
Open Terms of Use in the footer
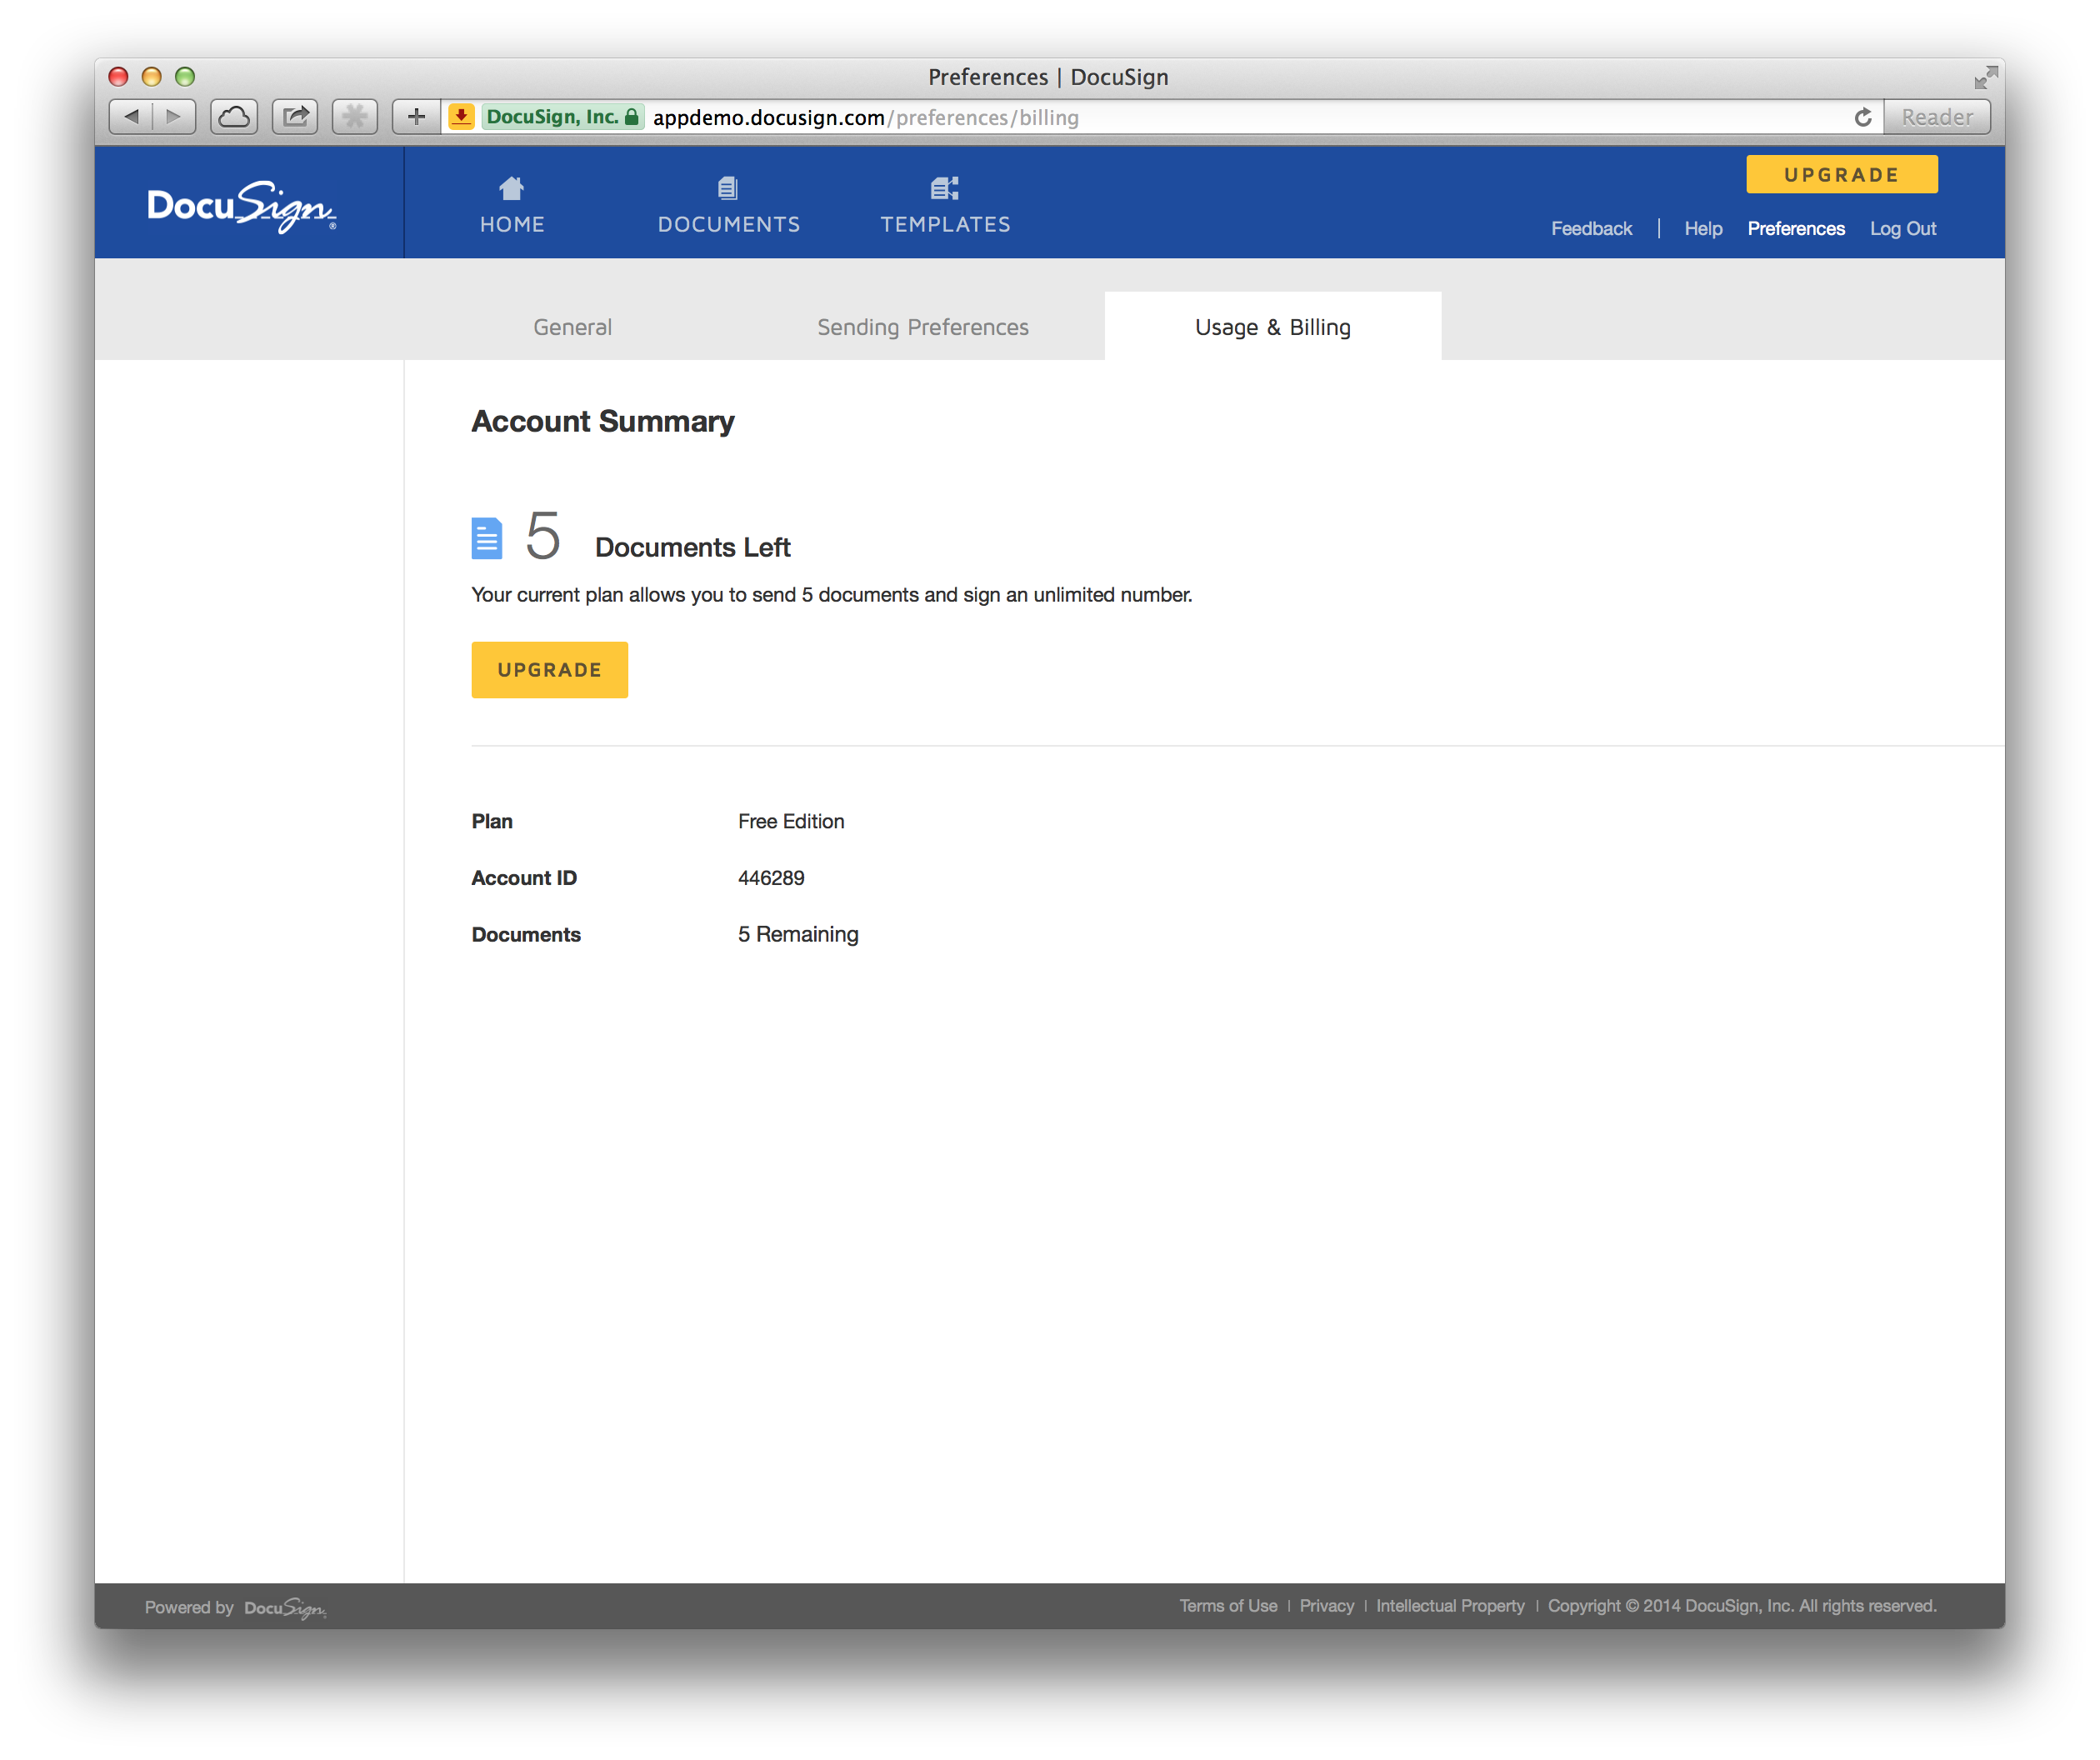click(1228, 1606)
